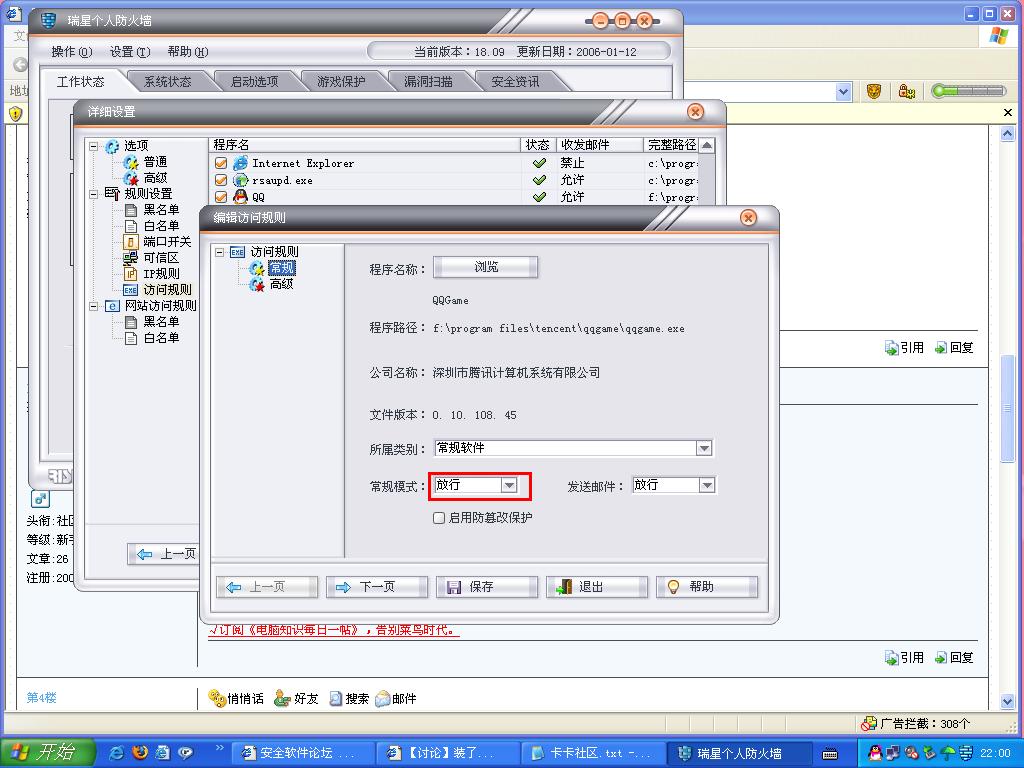This screenshot has height=768, width=1024.
Task: Select 普通 under 选项 in the tree
Action: (x=155, y=161)
